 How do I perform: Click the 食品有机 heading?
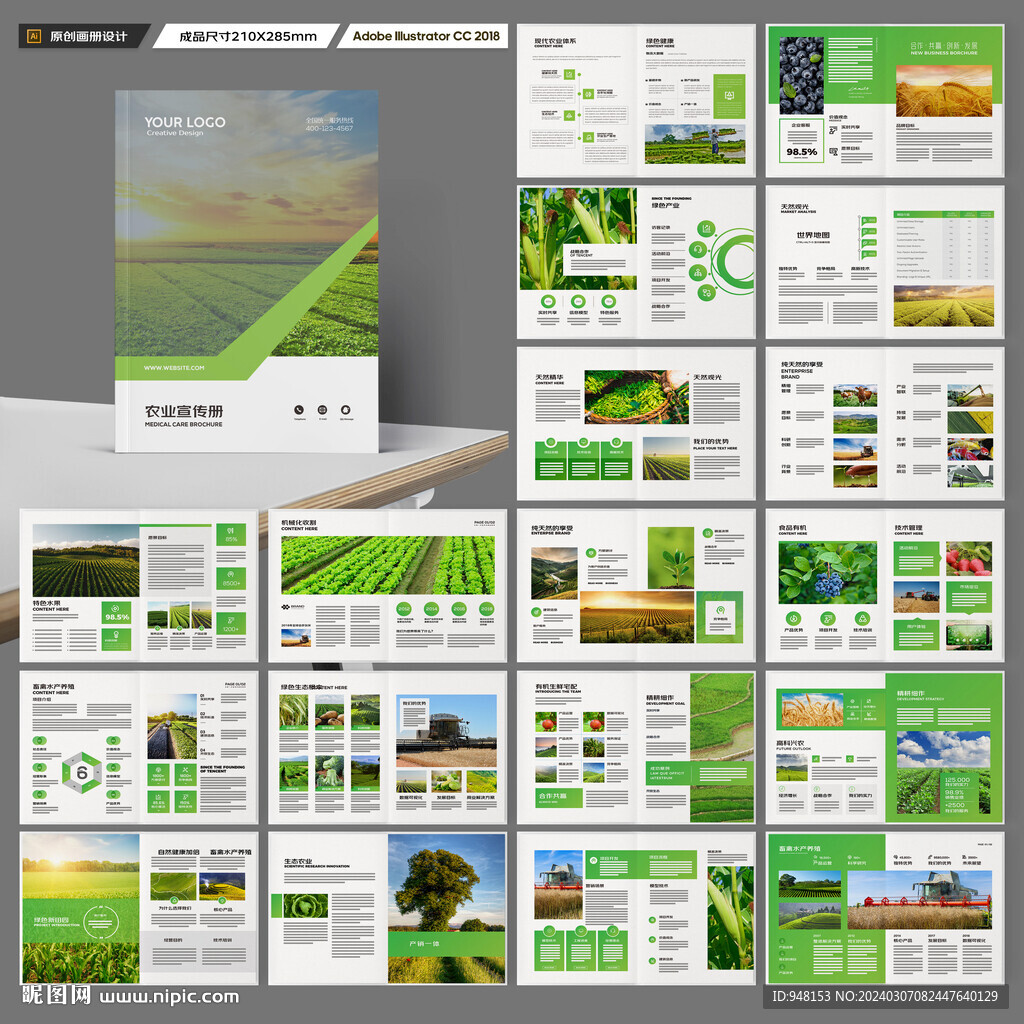(x=792, y=527)
